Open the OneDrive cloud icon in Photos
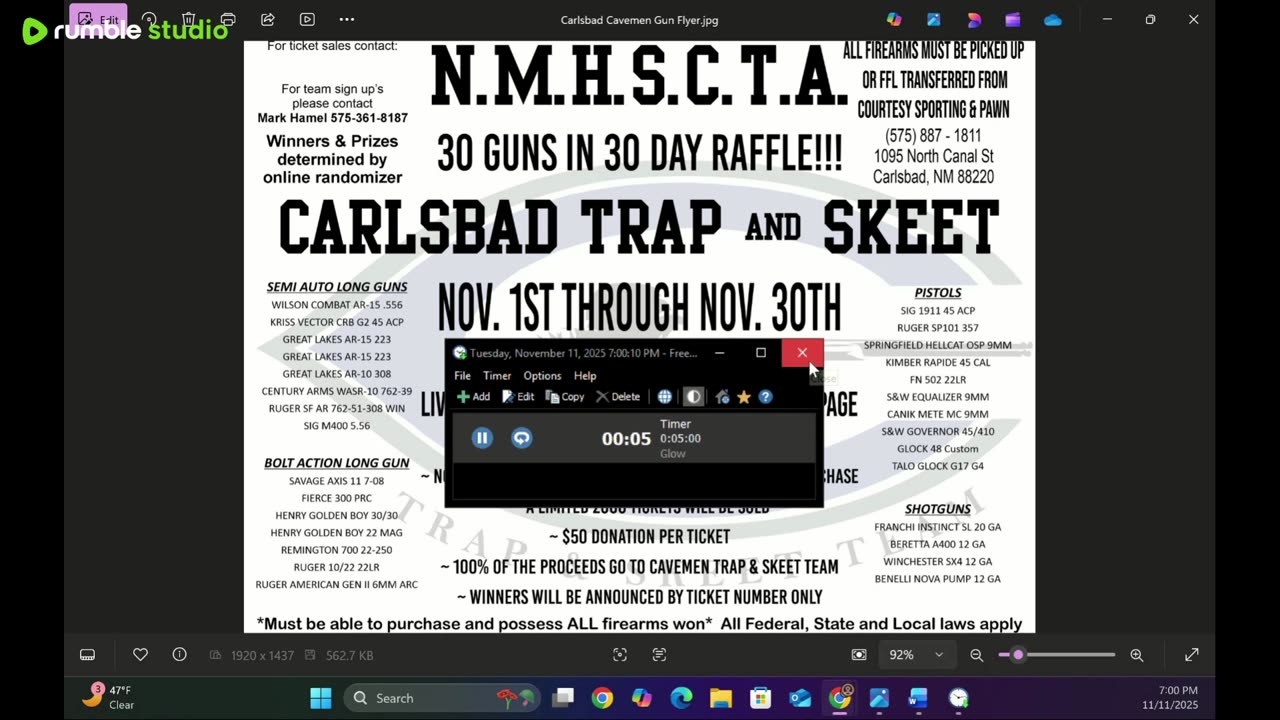 (x=1053, y=19)
